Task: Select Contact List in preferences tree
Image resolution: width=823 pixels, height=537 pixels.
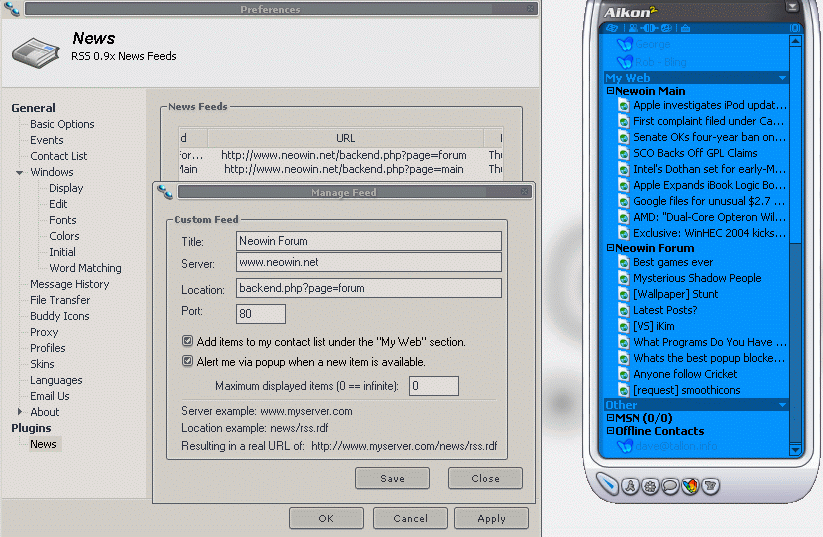Action: click(x=58, y=156)
